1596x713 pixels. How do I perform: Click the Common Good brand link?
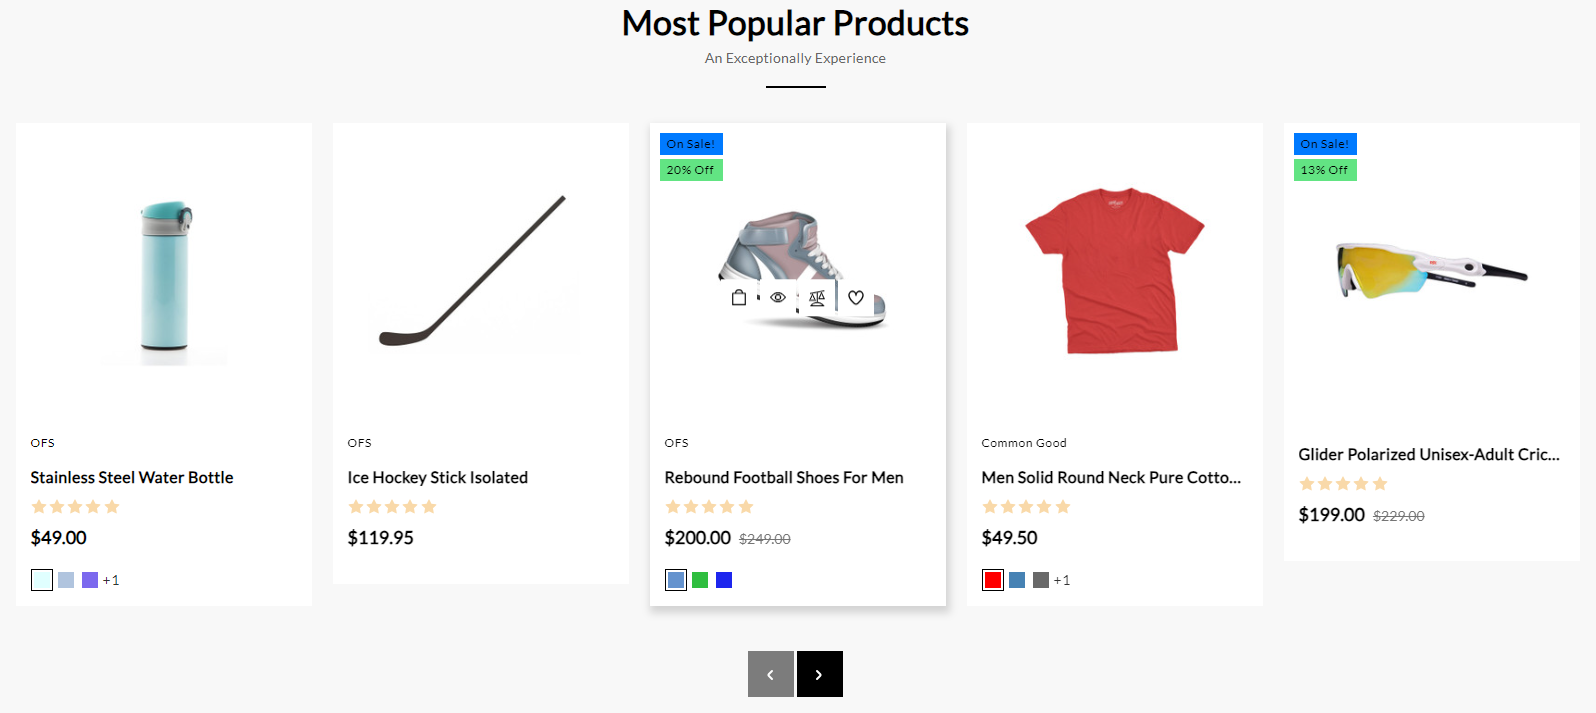(1023, 443)
